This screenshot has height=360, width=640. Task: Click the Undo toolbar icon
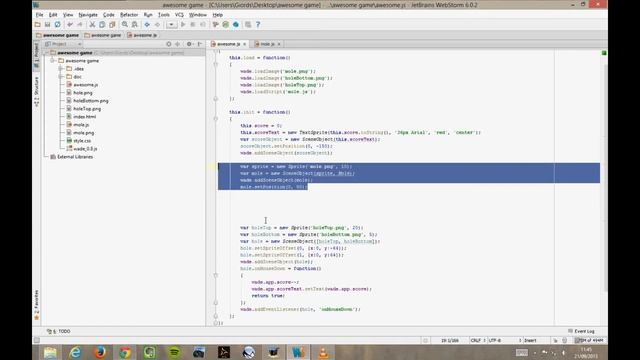pyautogui.click(x=70, y=24)
